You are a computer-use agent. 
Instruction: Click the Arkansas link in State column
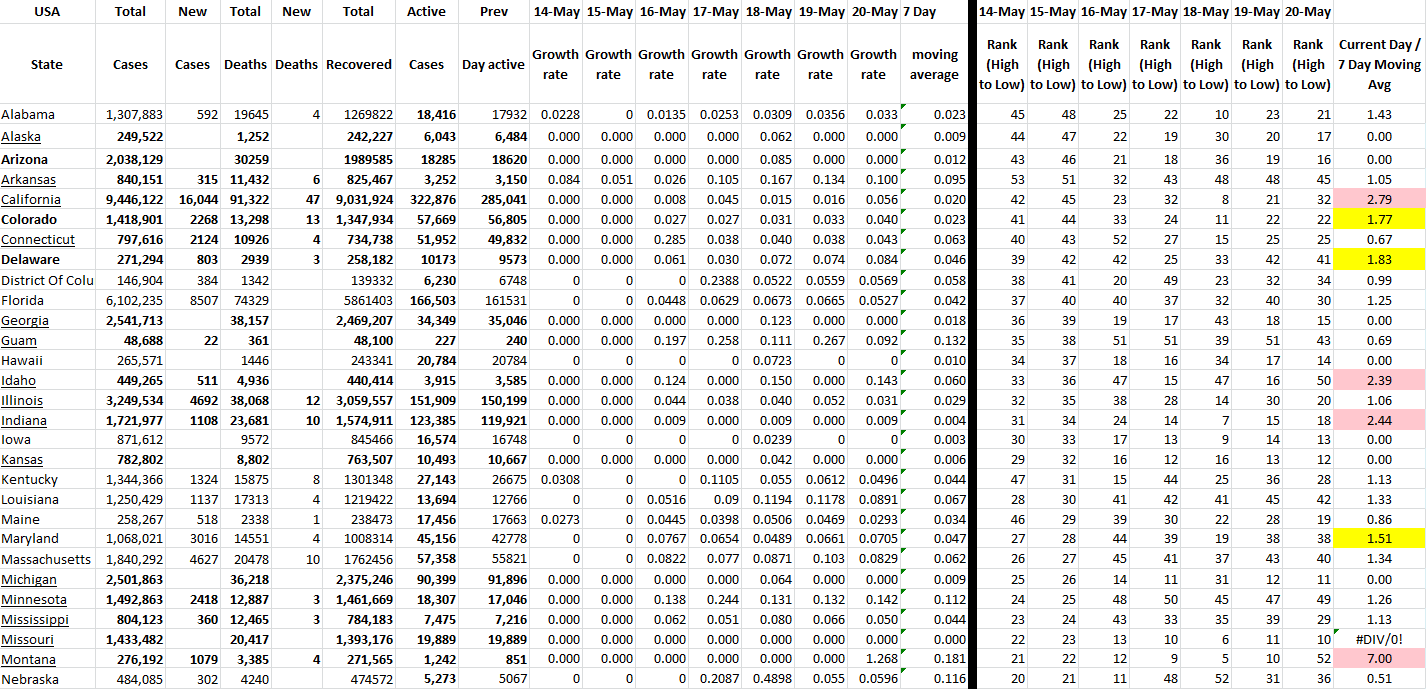tap(28, 179)
